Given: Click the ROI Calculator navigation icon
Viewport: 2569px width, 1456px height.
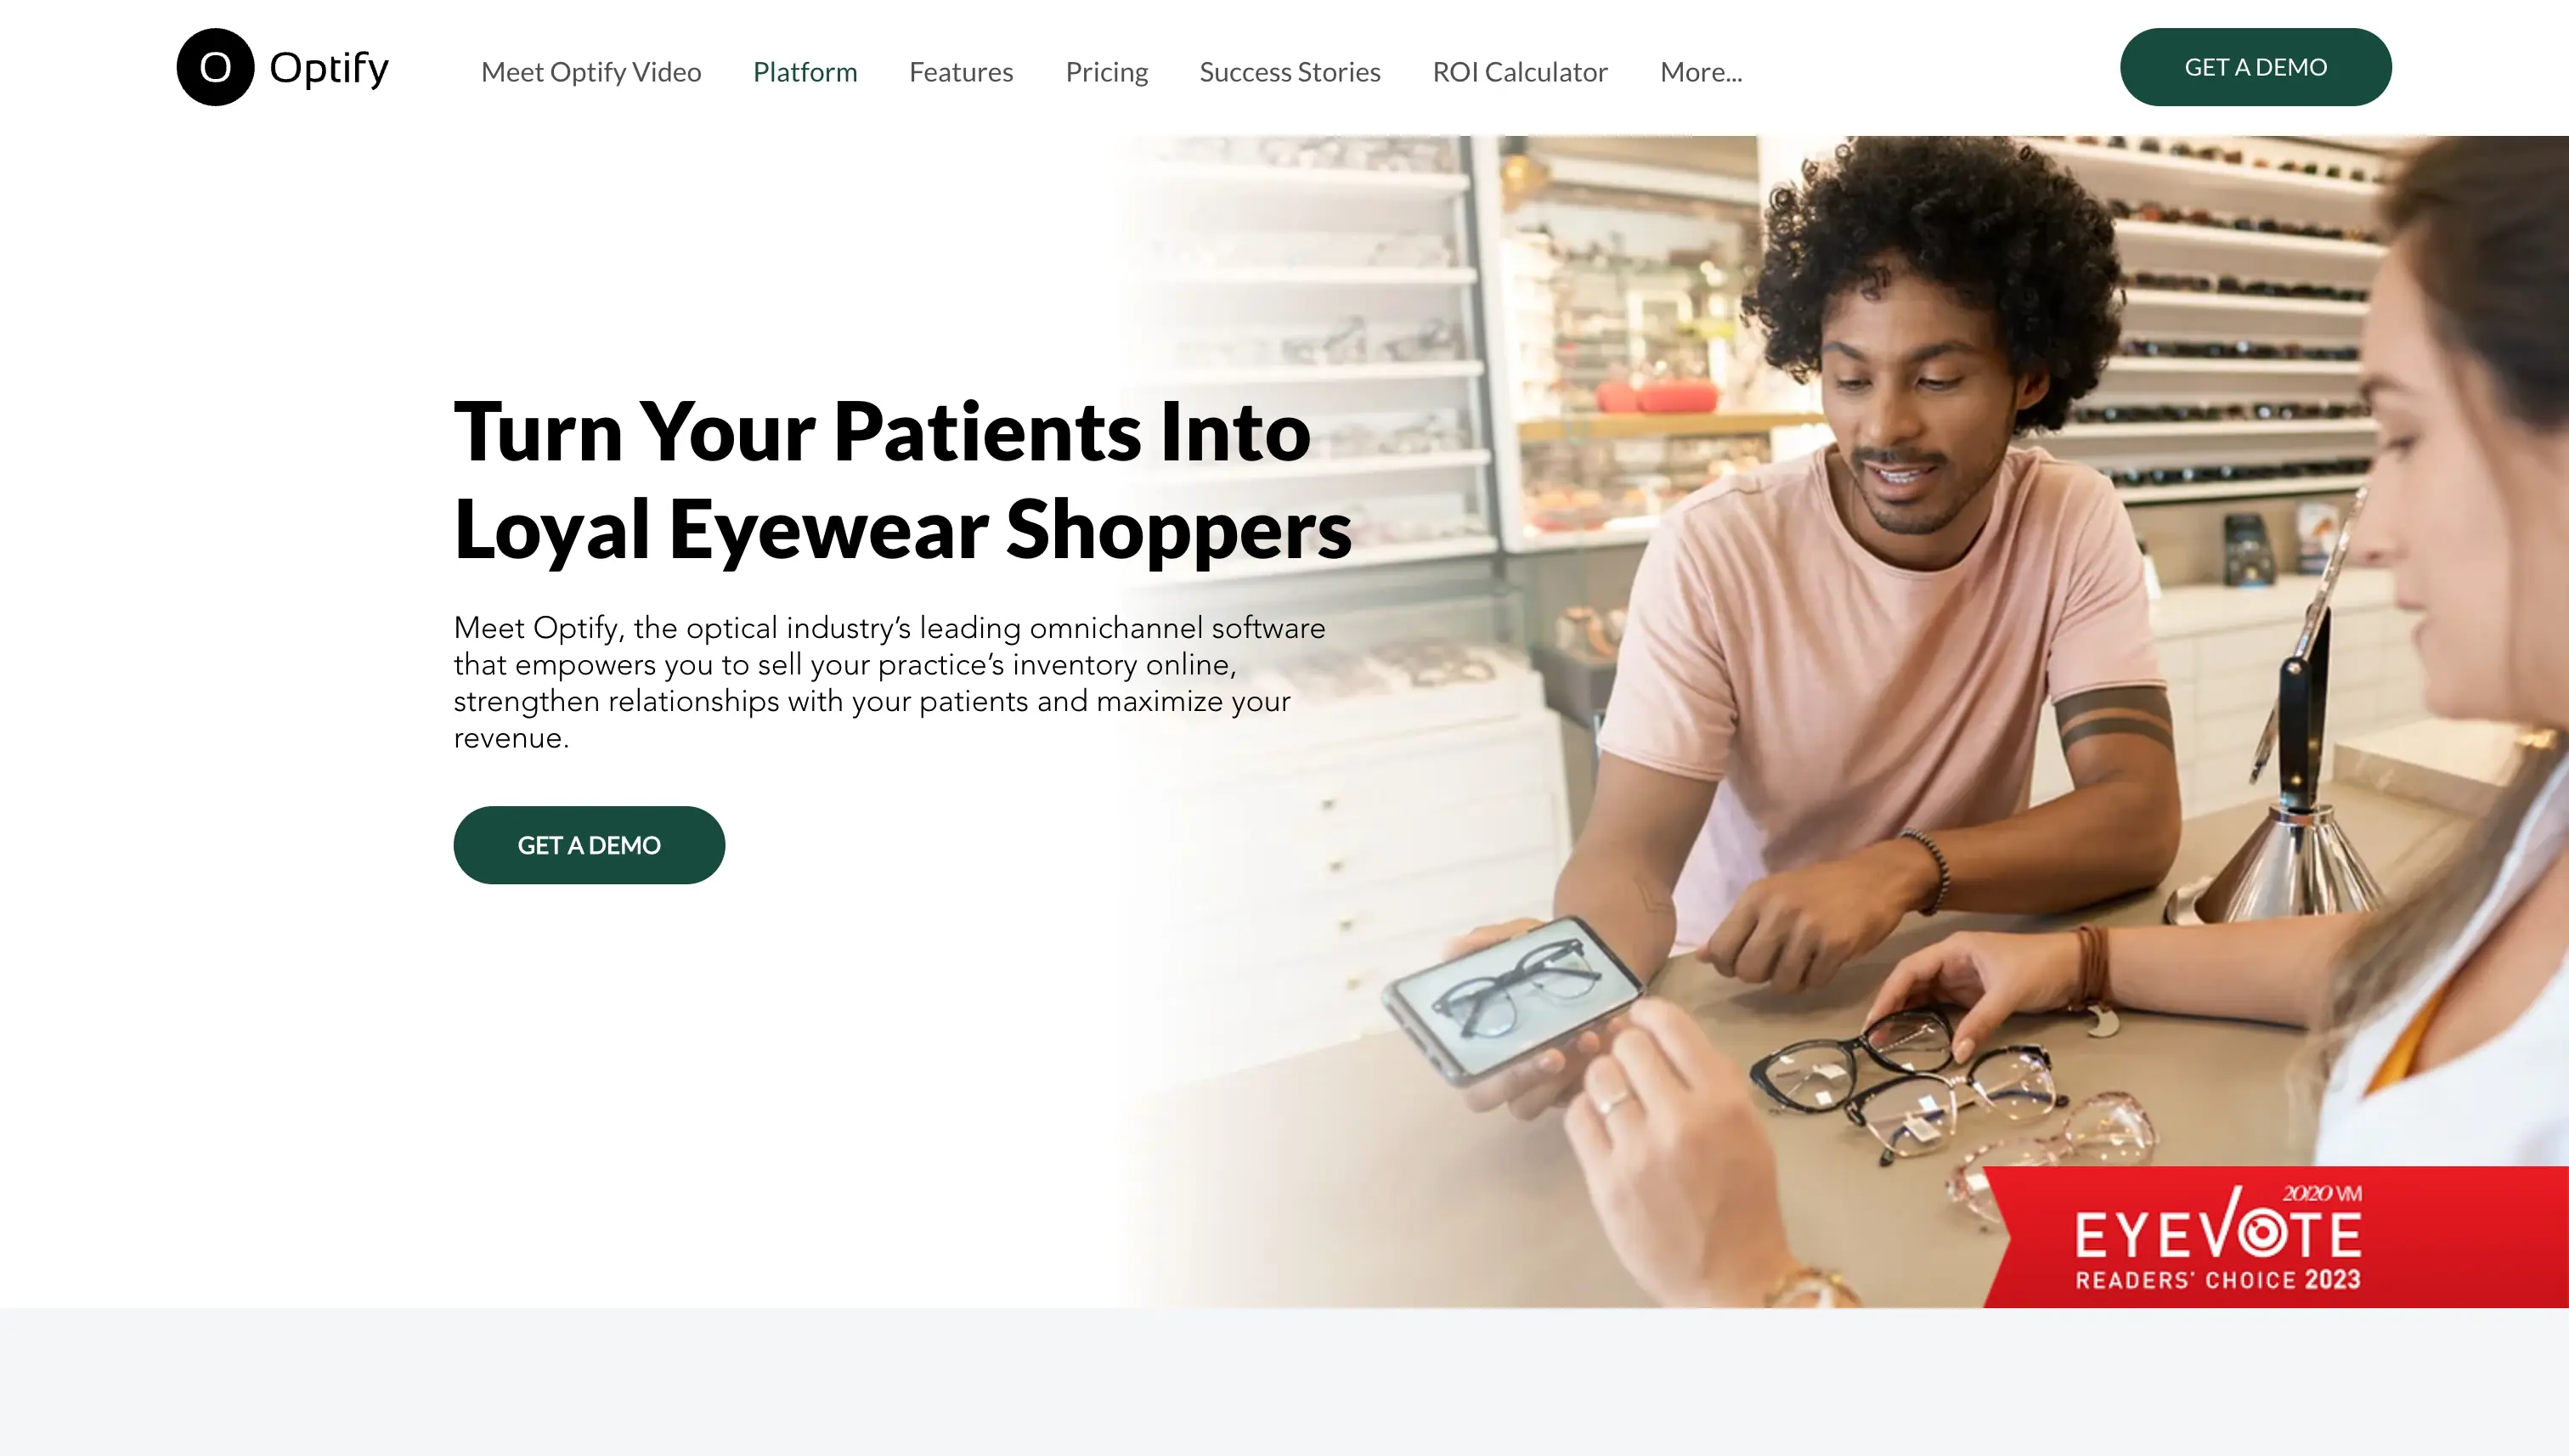Looking at the screenshot, I should [1519, 71].
